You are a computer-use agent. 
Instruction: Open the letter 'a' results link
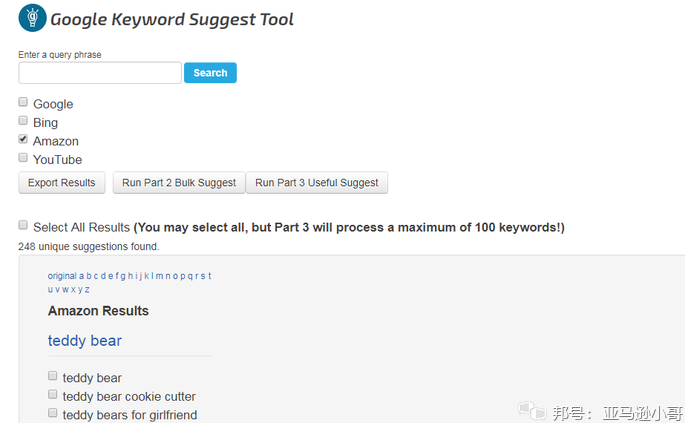(82, 276)
